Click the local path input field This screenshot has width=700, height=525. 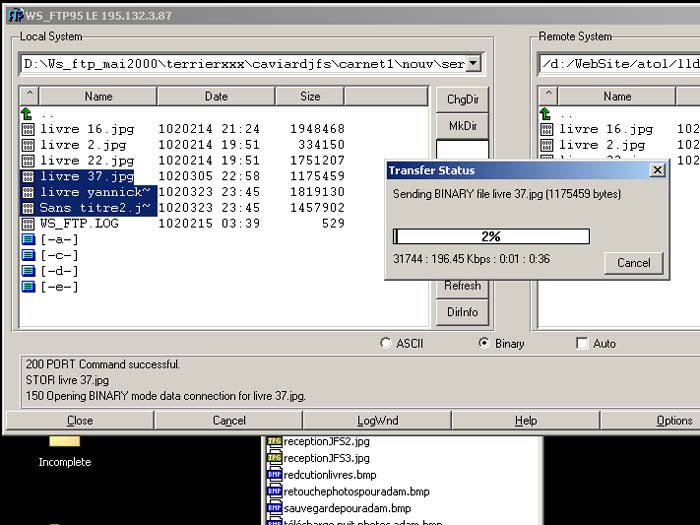pyautogui.click(x=244, y=64)
